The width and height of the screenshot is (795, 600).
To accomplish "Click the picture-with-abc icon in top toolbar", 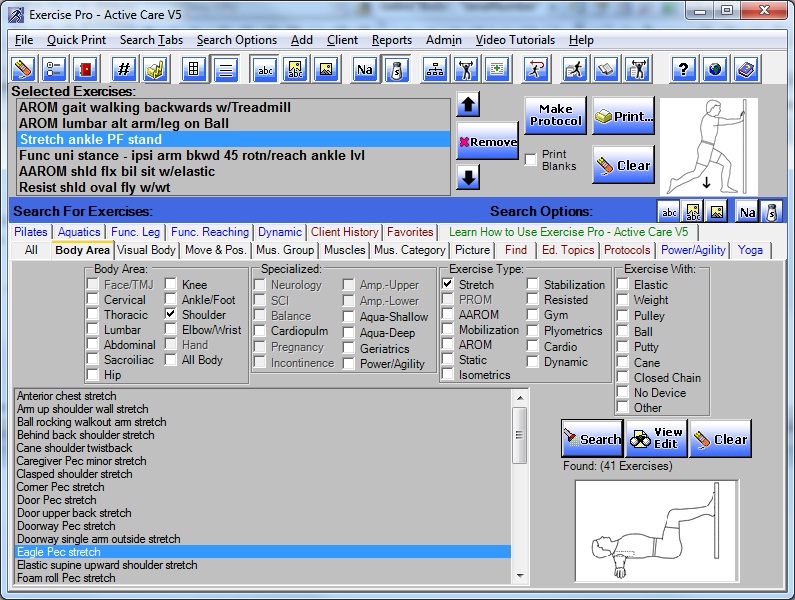I will [x=295, y=69].
